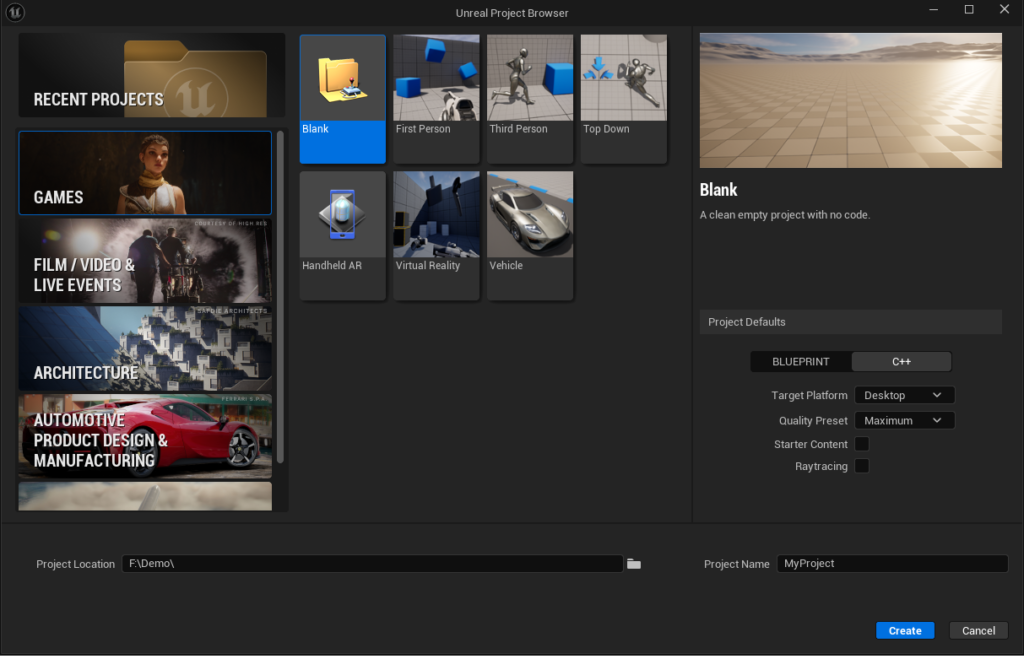Choose the Handheld AR template
Screen dimensions: 1024x659
point(342,234)
